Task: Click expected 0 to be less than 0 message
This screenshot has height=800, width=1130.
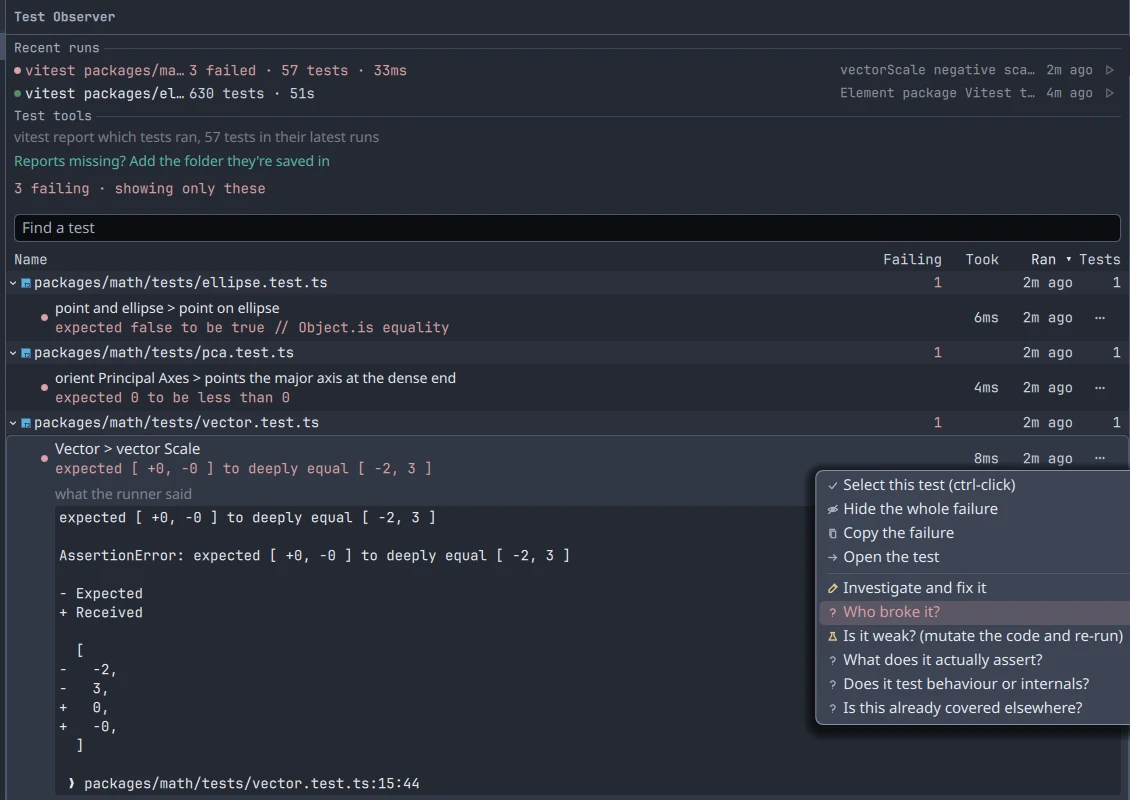Action: [172, 398]
